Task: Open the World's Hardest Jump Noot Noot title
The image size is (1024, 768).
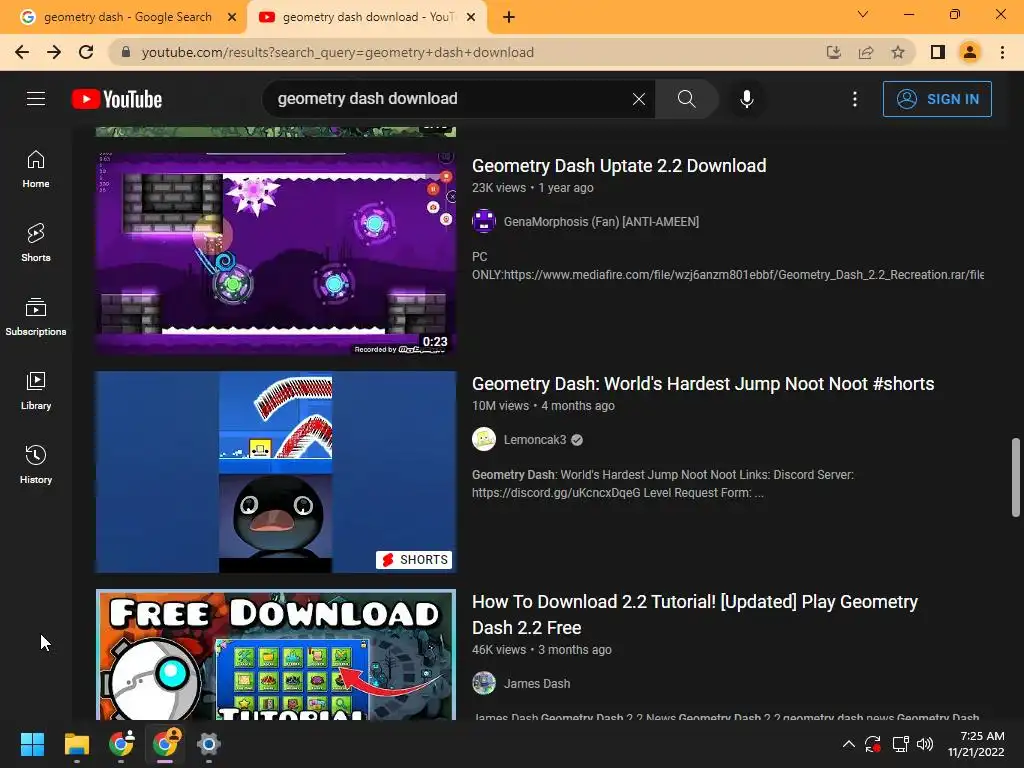Action: pos(703,384)
